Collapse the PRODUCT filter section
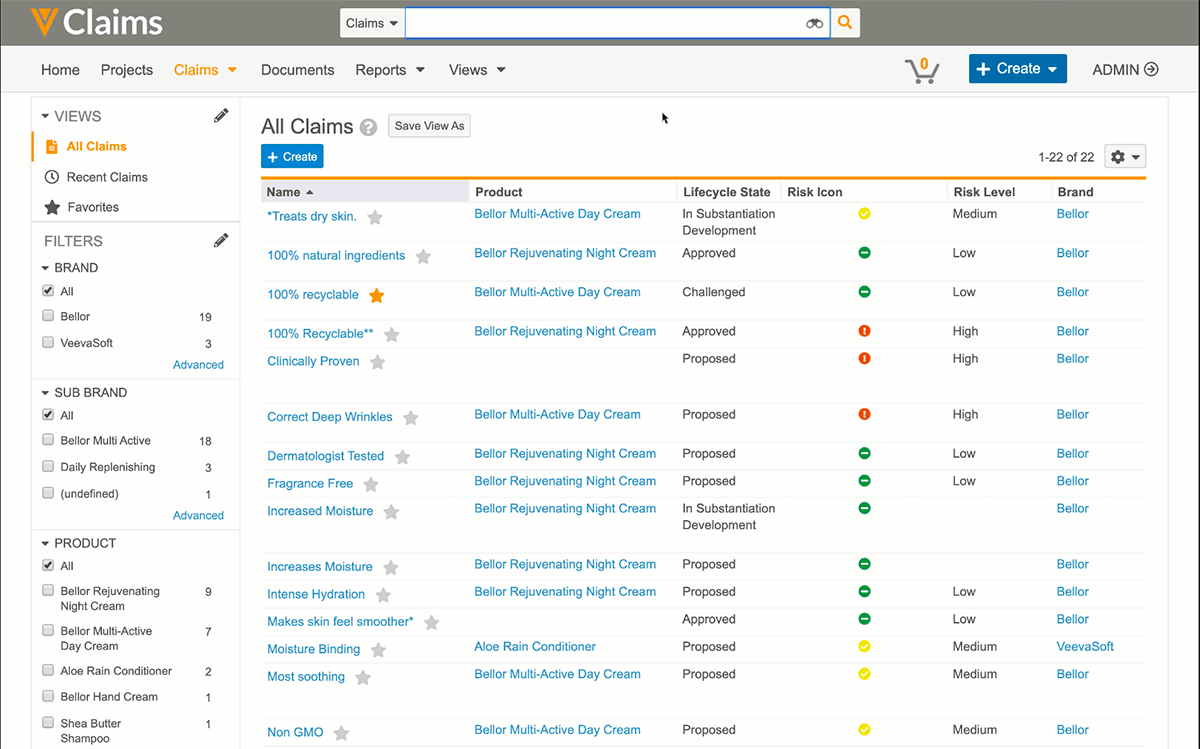 (x=45, y=543)
